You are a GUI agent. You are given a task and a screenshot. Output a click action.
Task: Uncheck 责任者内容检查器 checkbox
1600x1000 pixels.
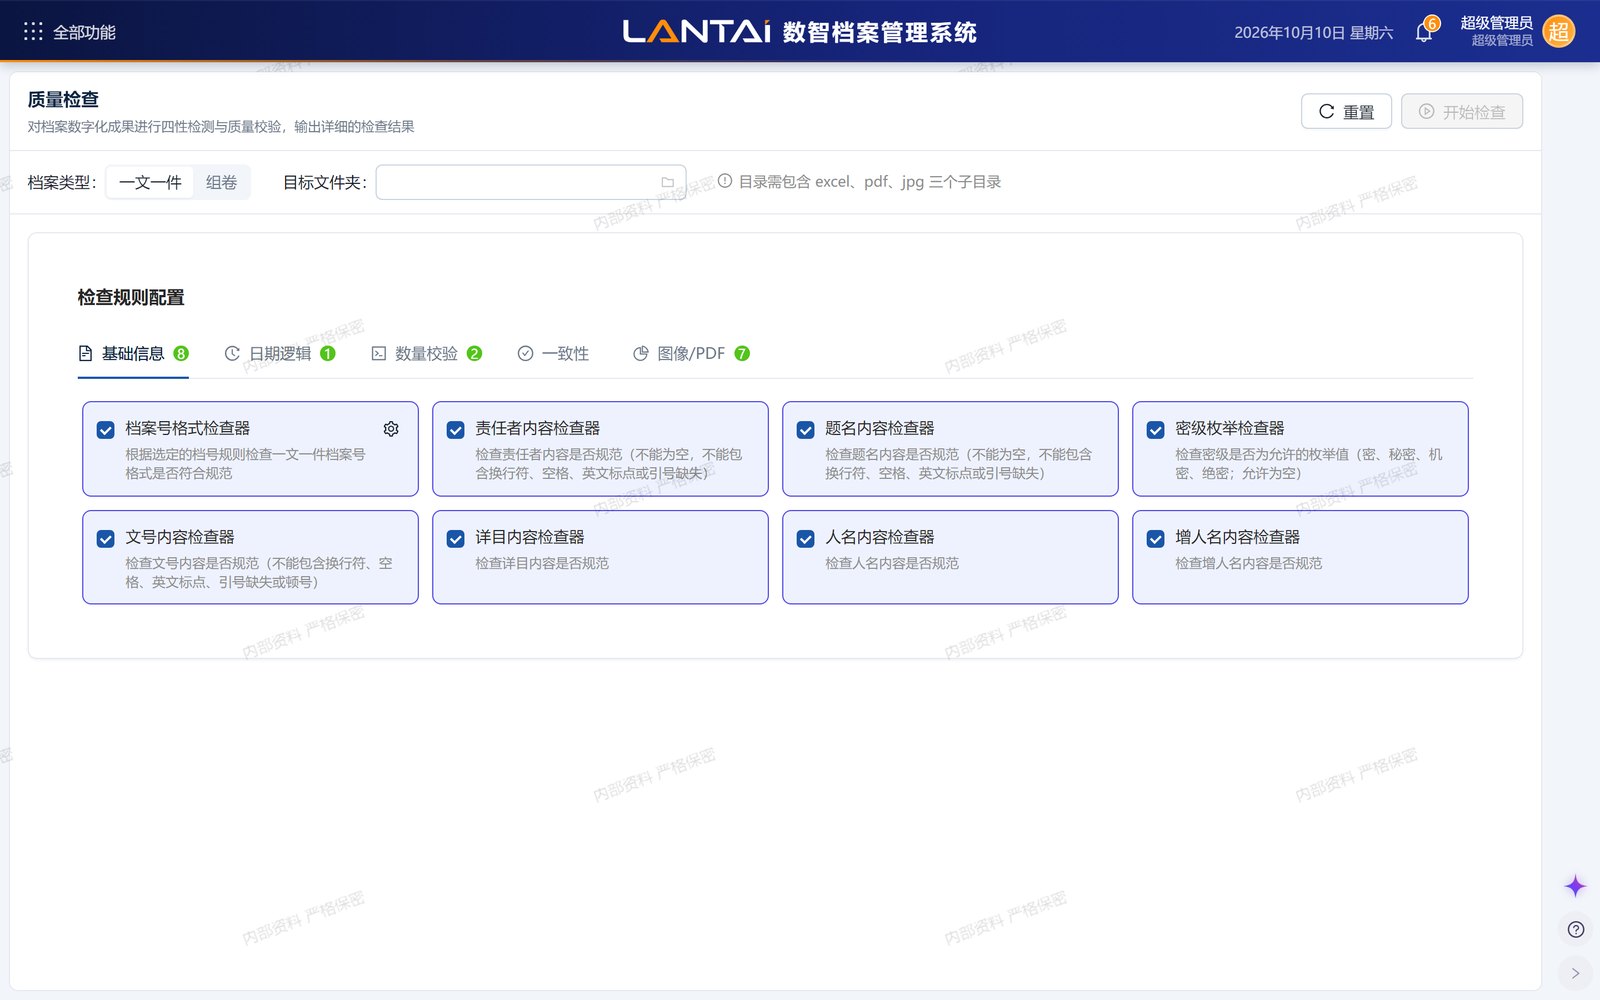(x=455, y=430)
